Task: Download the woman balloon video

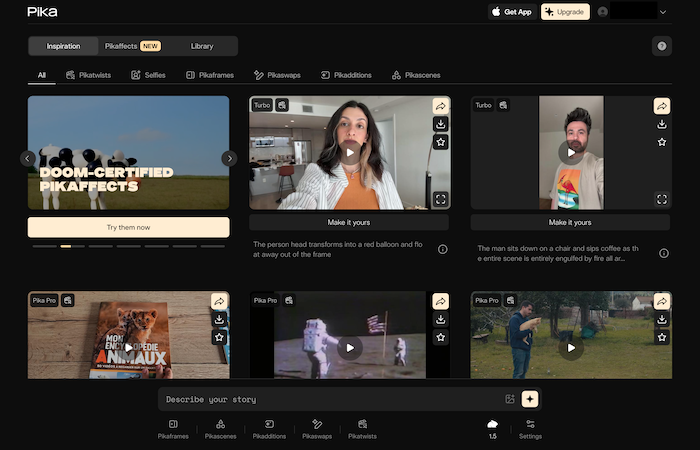Action: click(440, 124)
